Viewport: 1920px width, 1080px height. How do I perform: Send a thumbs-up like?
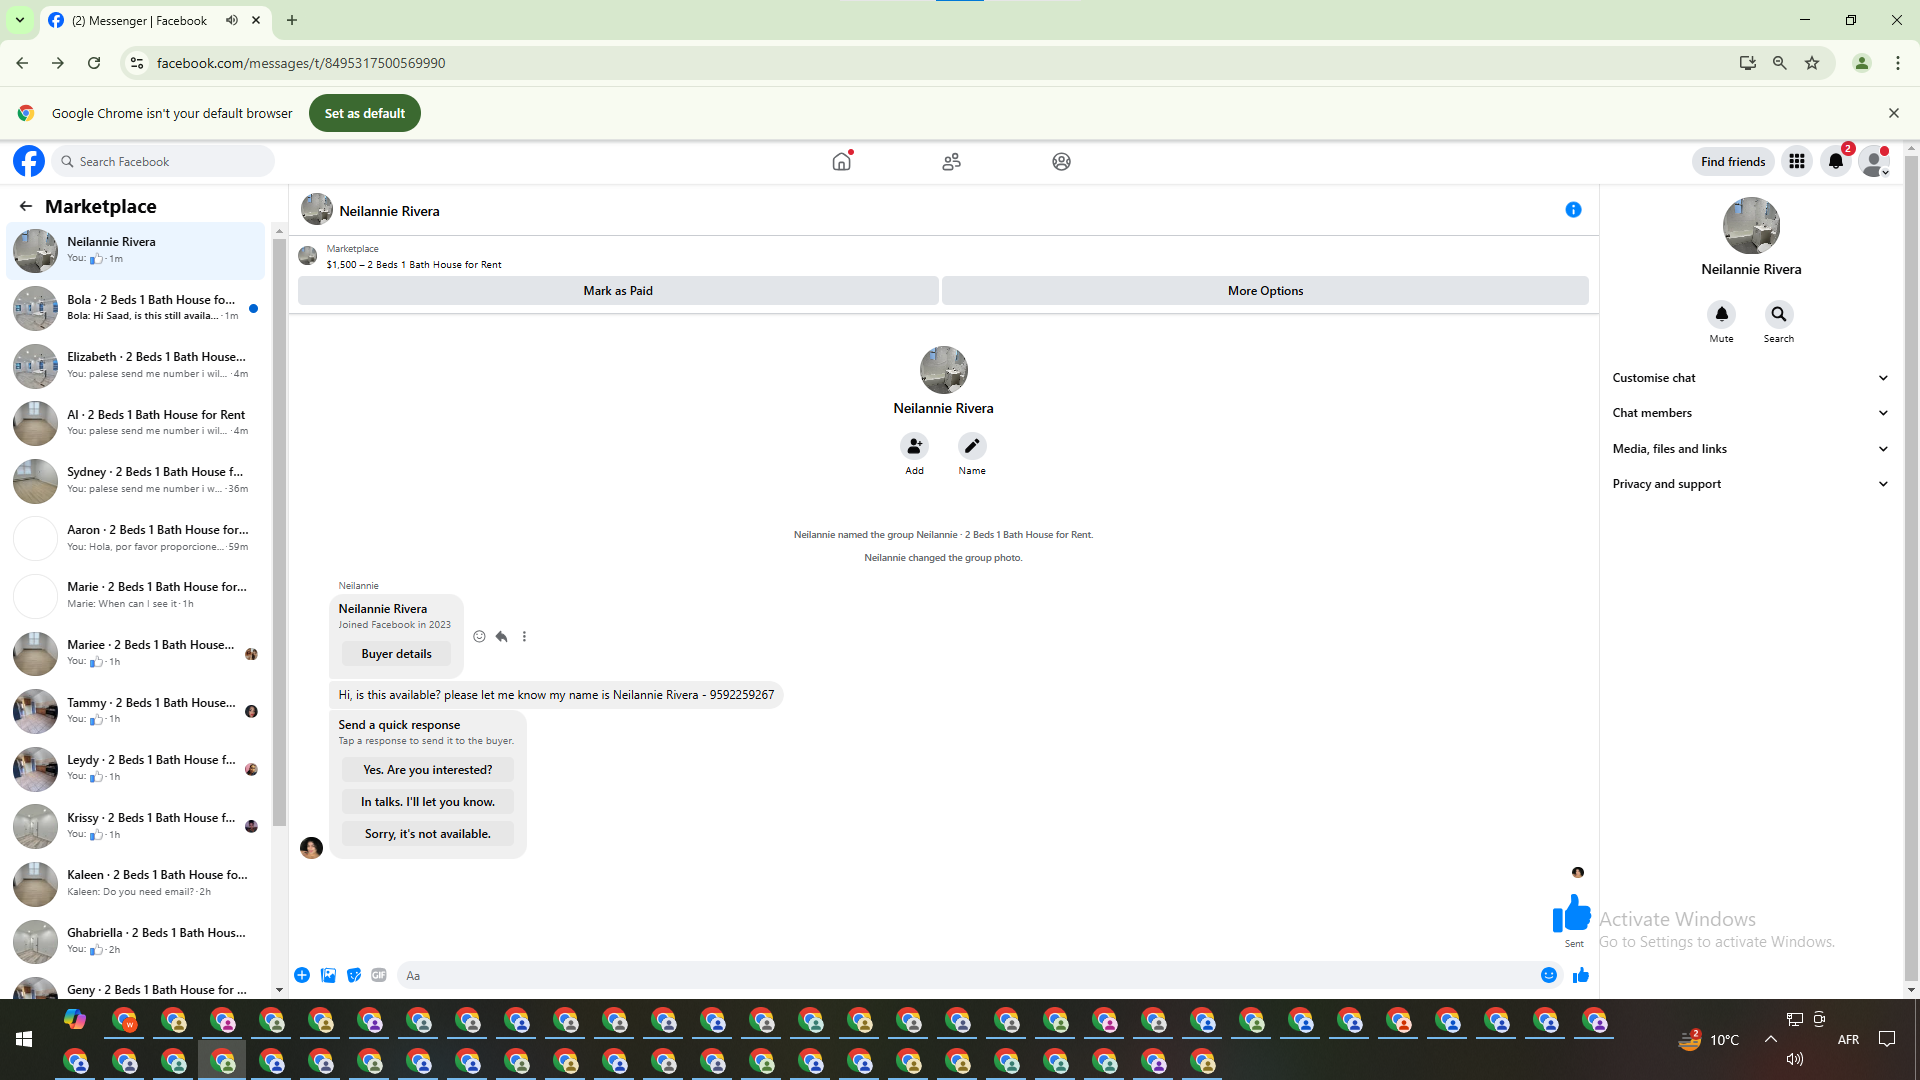pos(1581,975)
